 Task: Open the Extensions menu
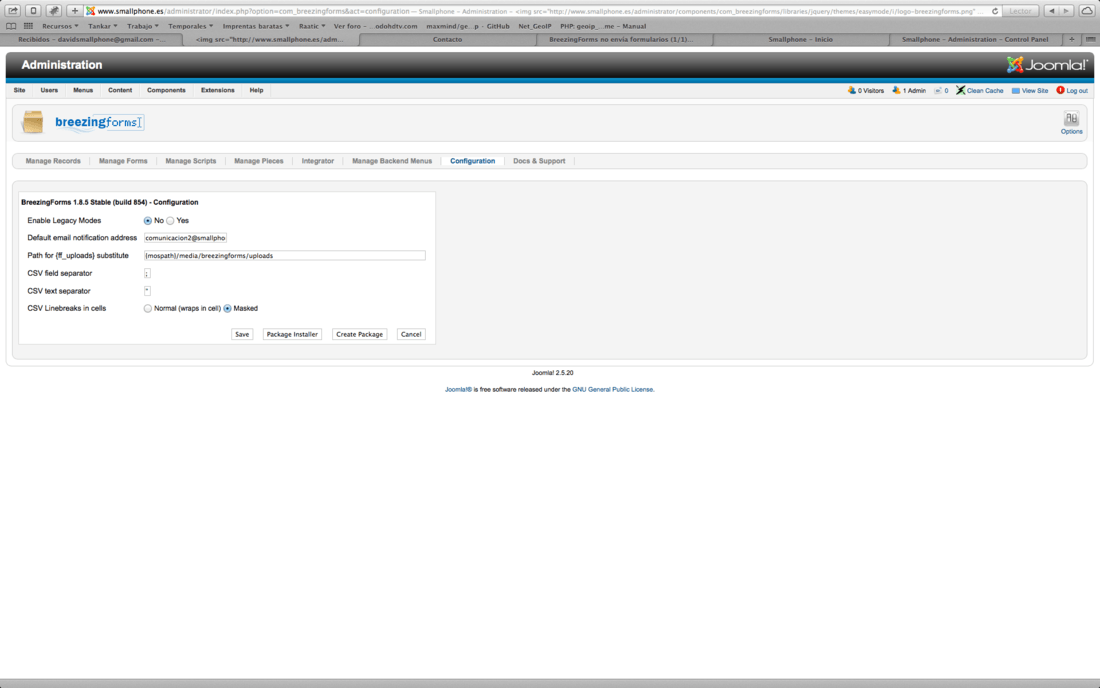[x=217, y=90]
